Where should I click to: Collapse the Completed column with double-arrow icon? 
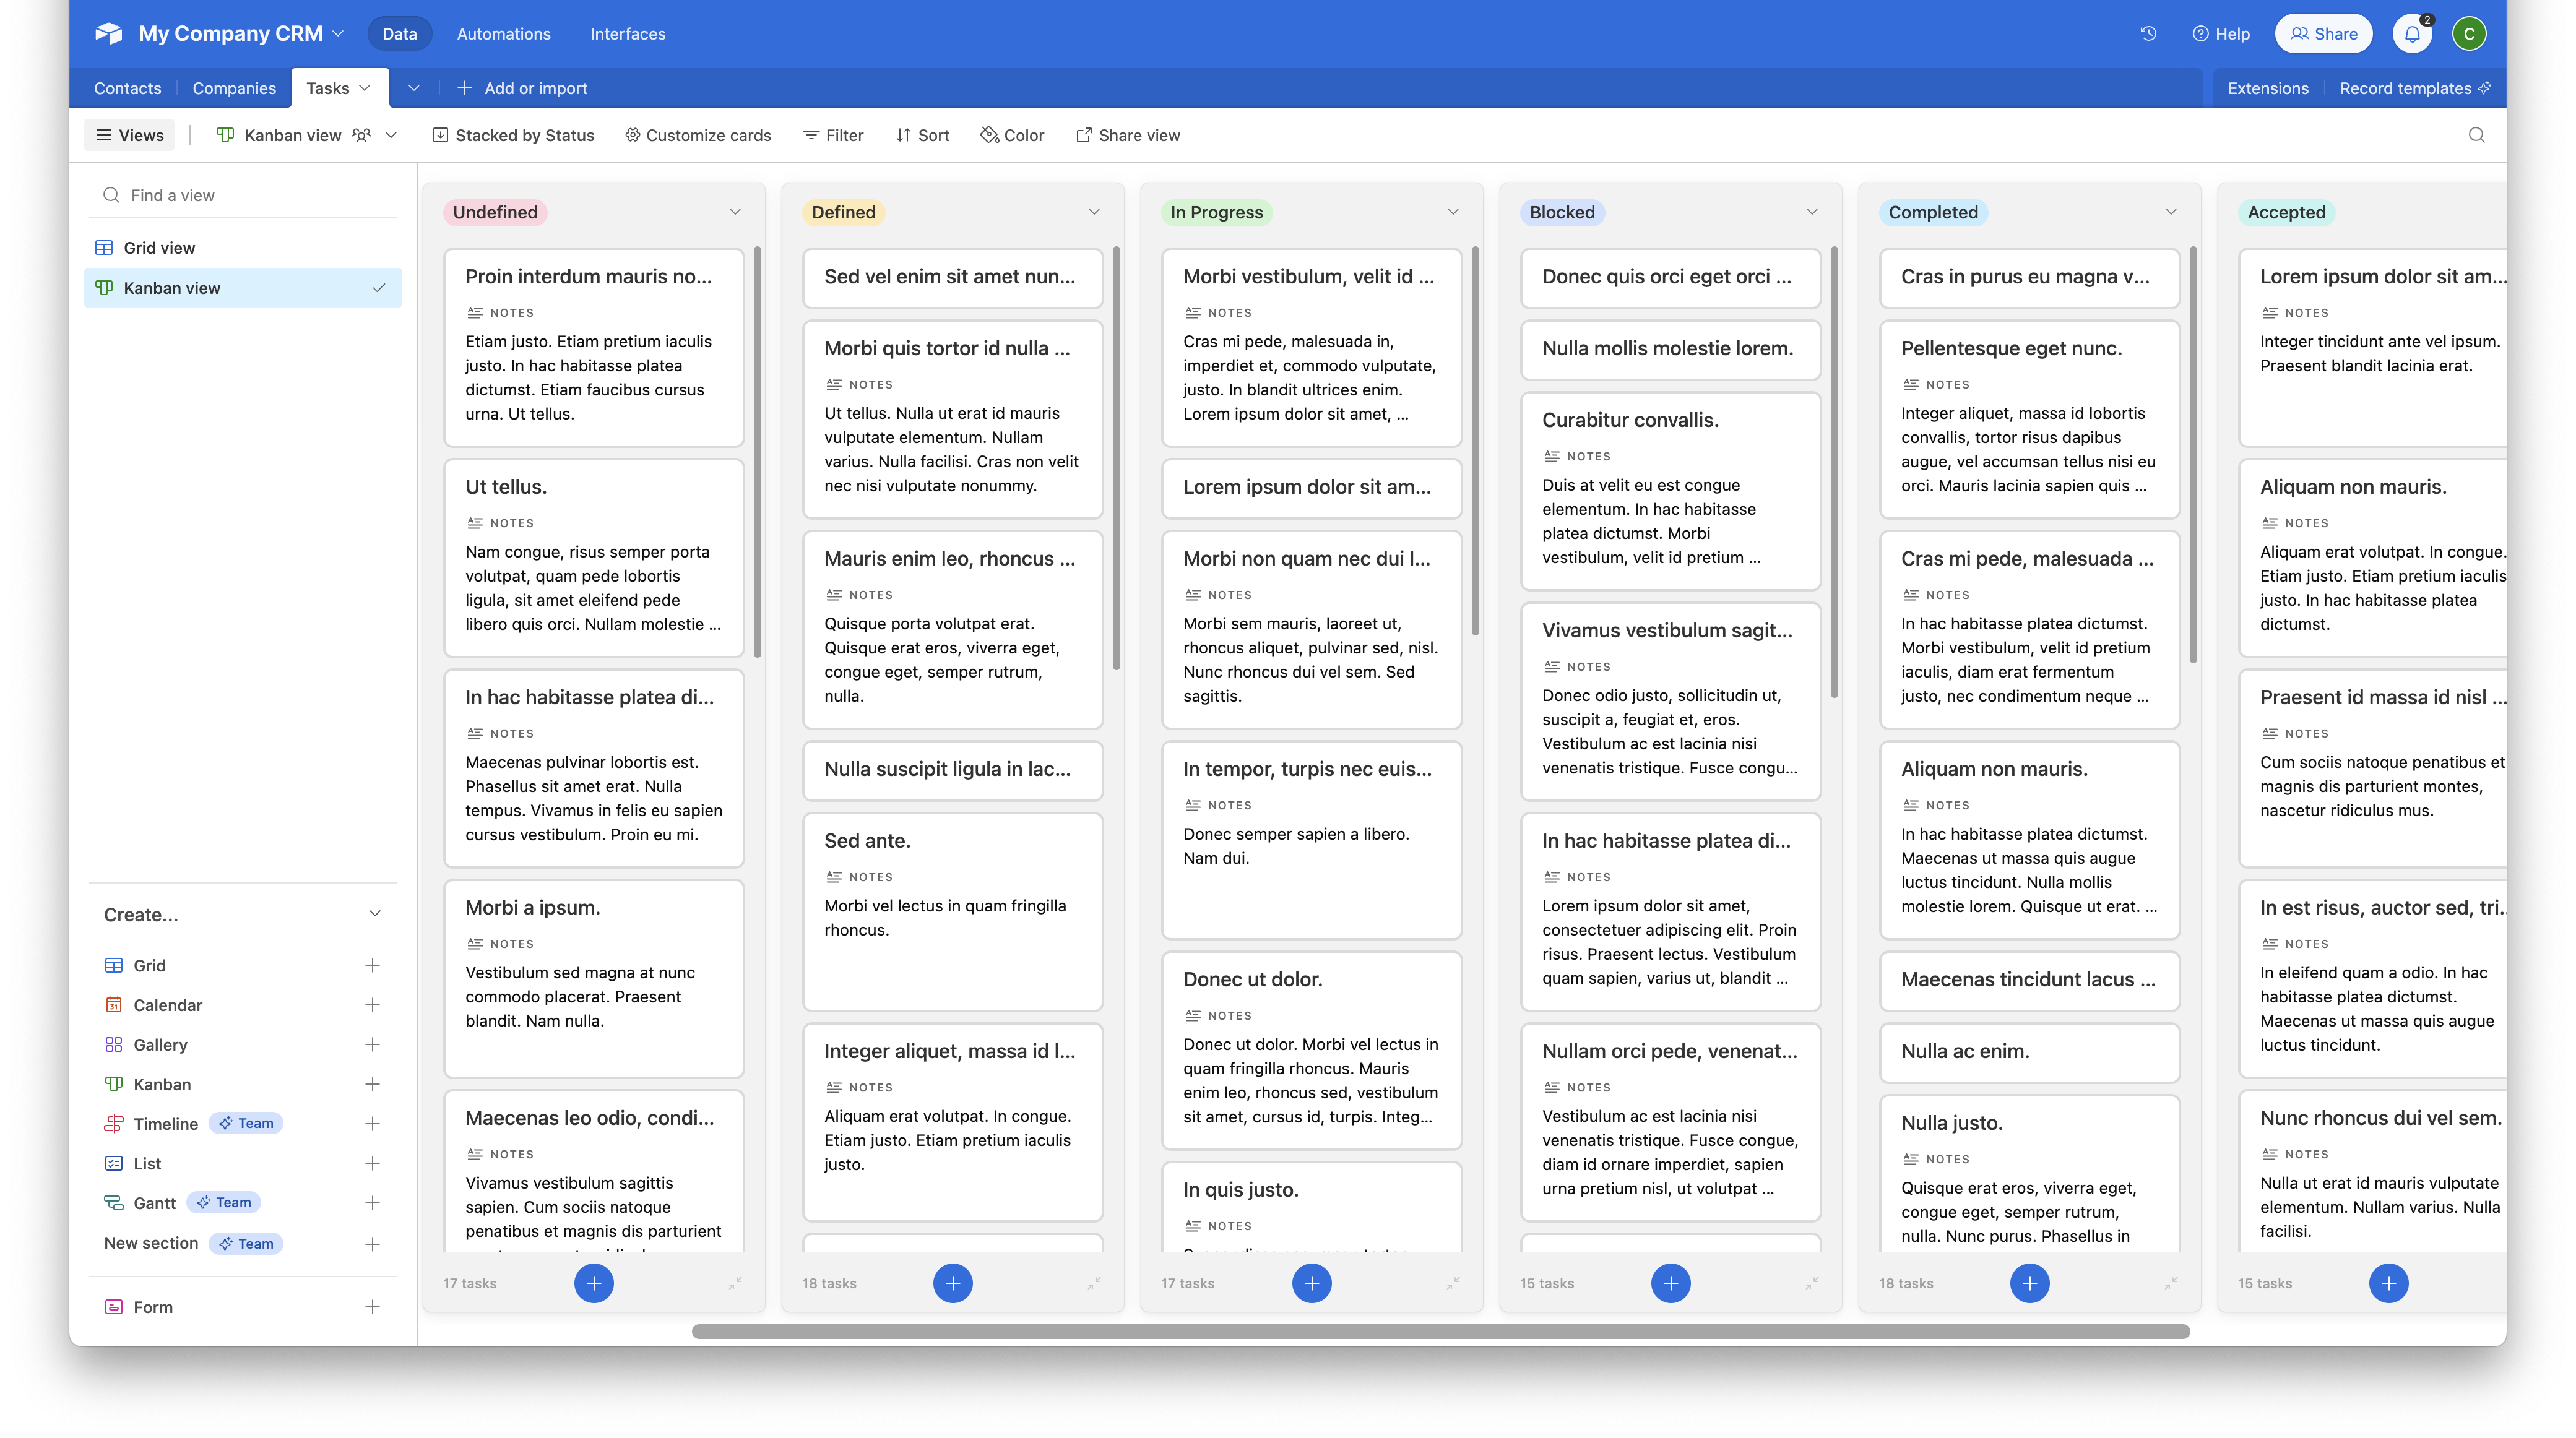pyautogui.click(x=2172, y=1284)
